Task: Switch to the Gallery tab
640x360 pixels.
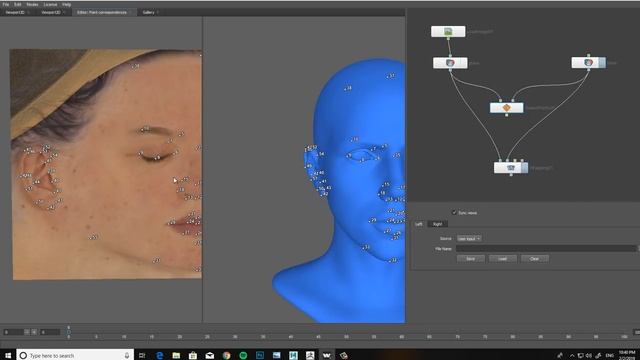Action: (x=150, y=13)
